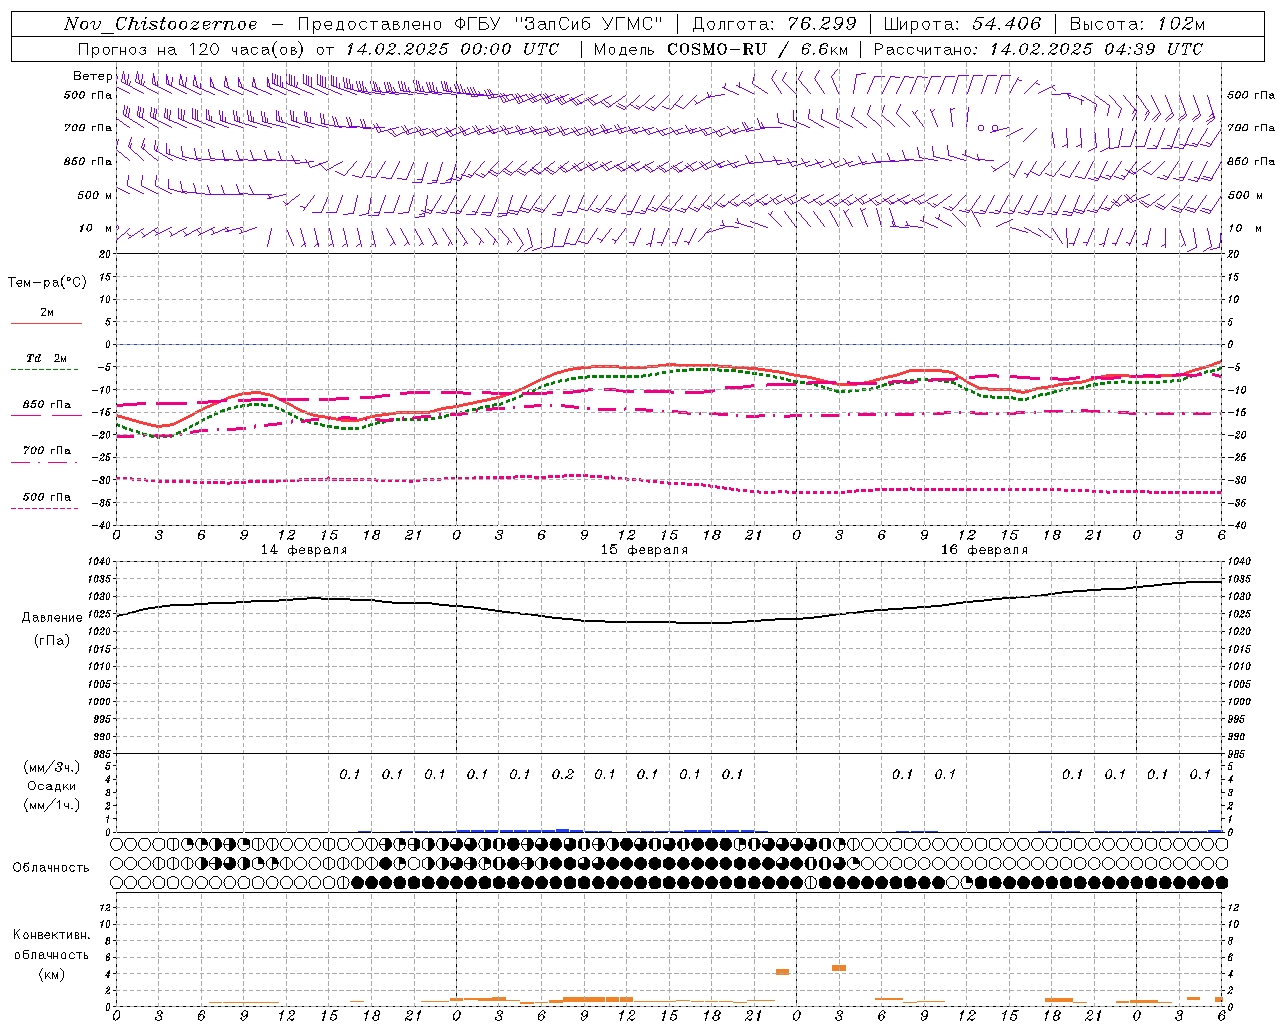Click the forecast start 14.02.2025 00:00 UTC
Image resolution: width=1280 pixels, height=1024 pixels.
[453, 49]
